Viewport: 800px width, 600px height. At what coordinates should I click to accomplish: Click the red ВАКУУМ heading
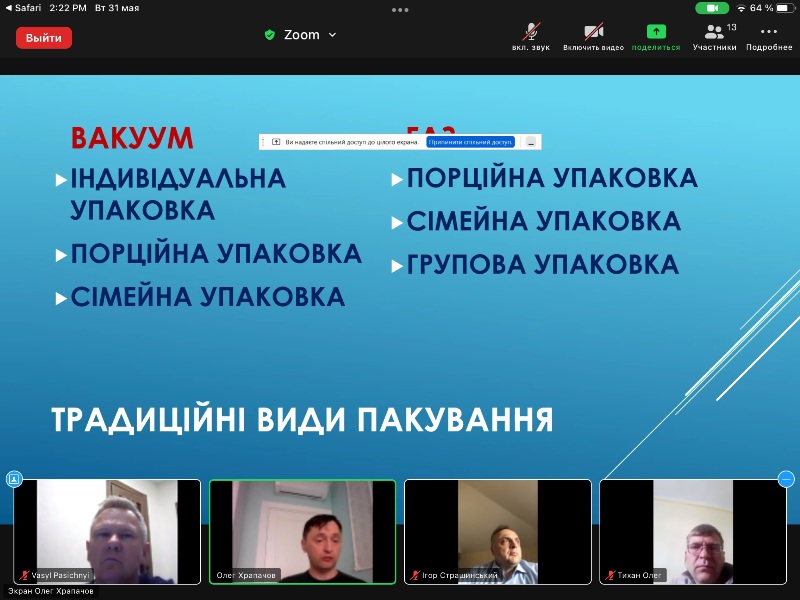[132, 138]
